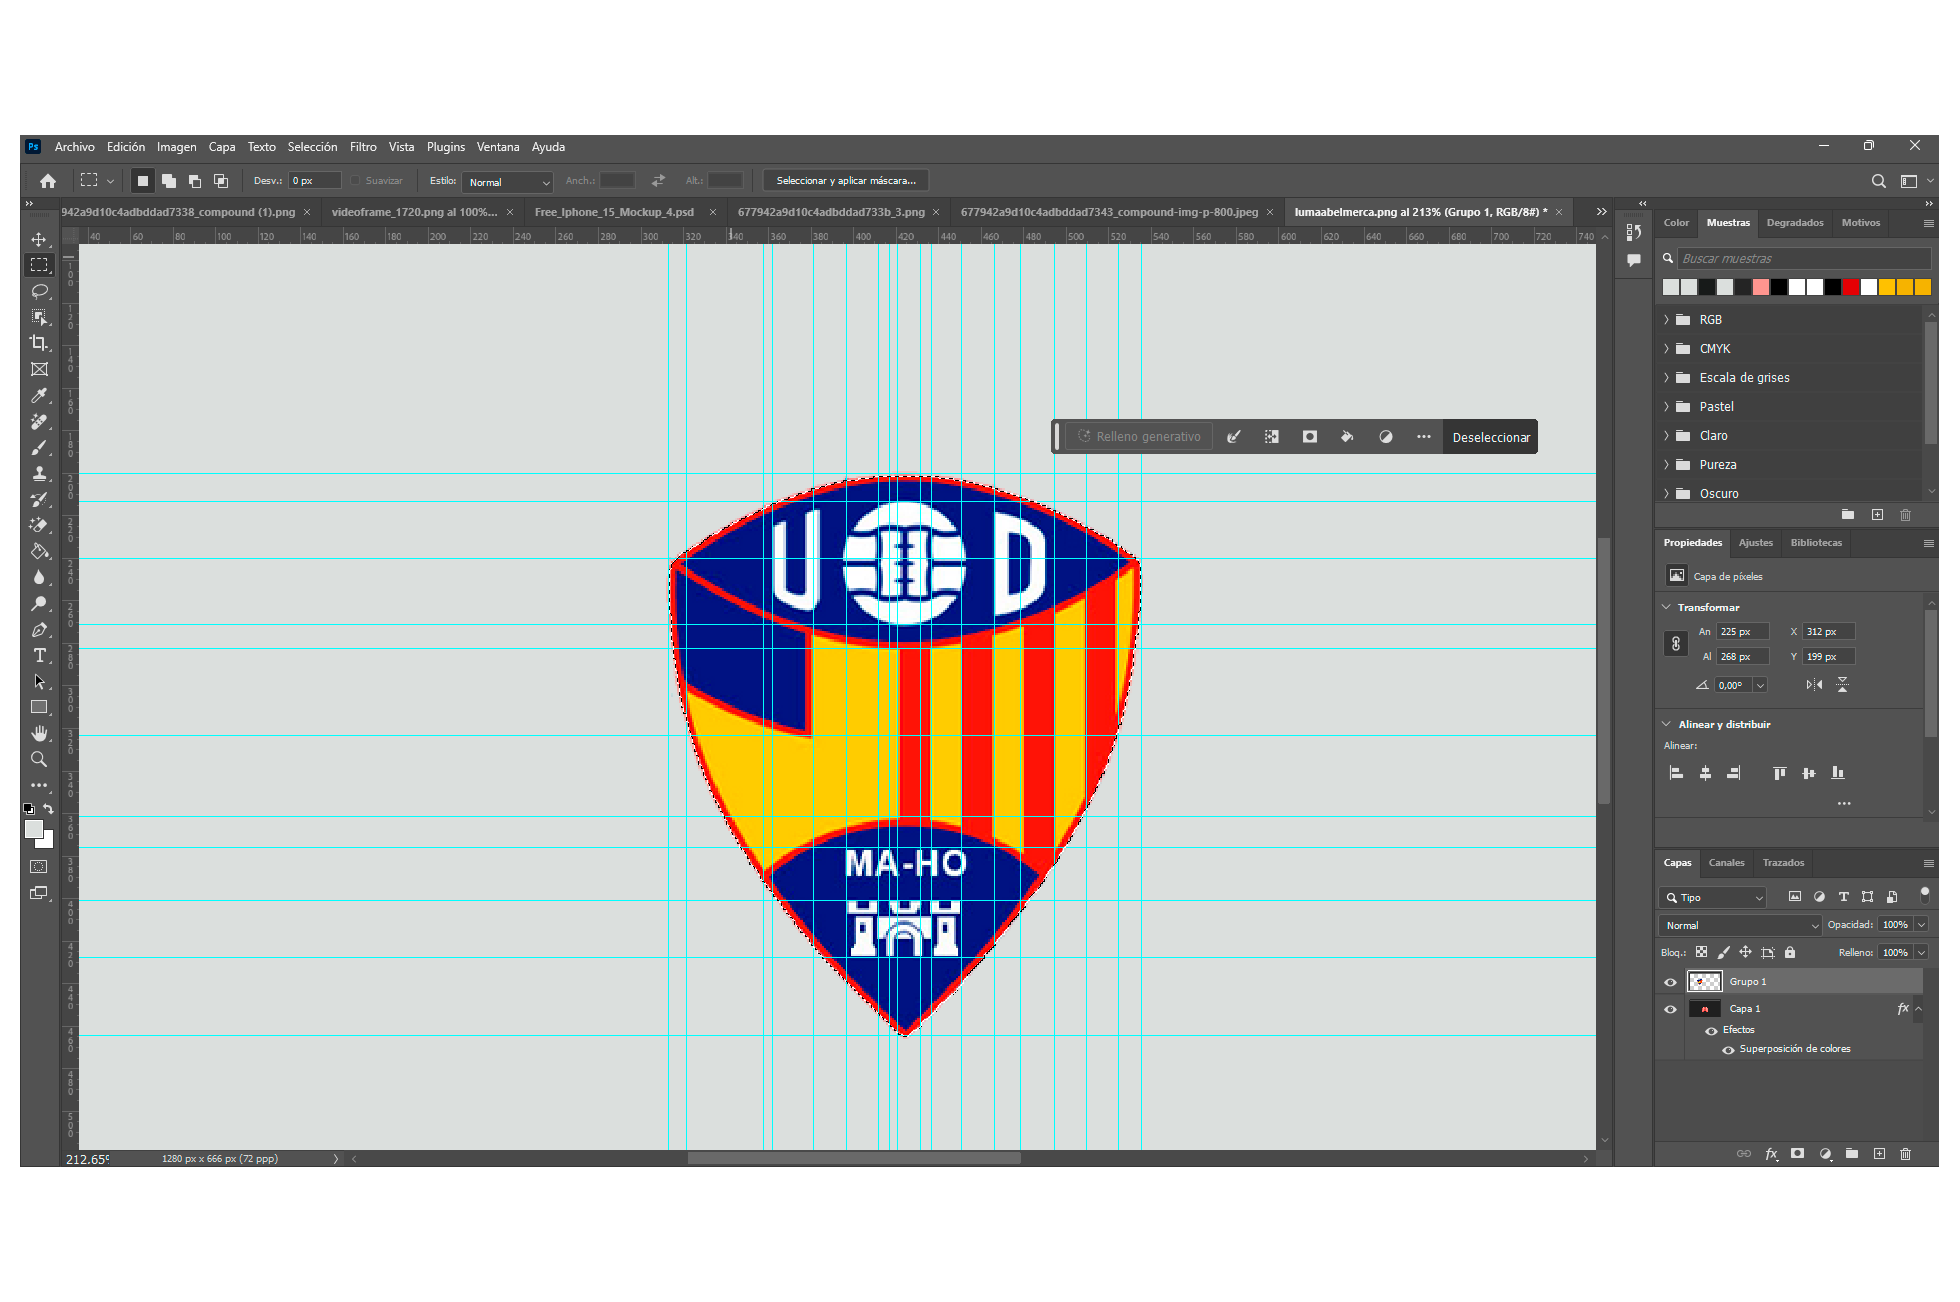Click the foreground color swatch
1960x1302 pixels.
33,829
